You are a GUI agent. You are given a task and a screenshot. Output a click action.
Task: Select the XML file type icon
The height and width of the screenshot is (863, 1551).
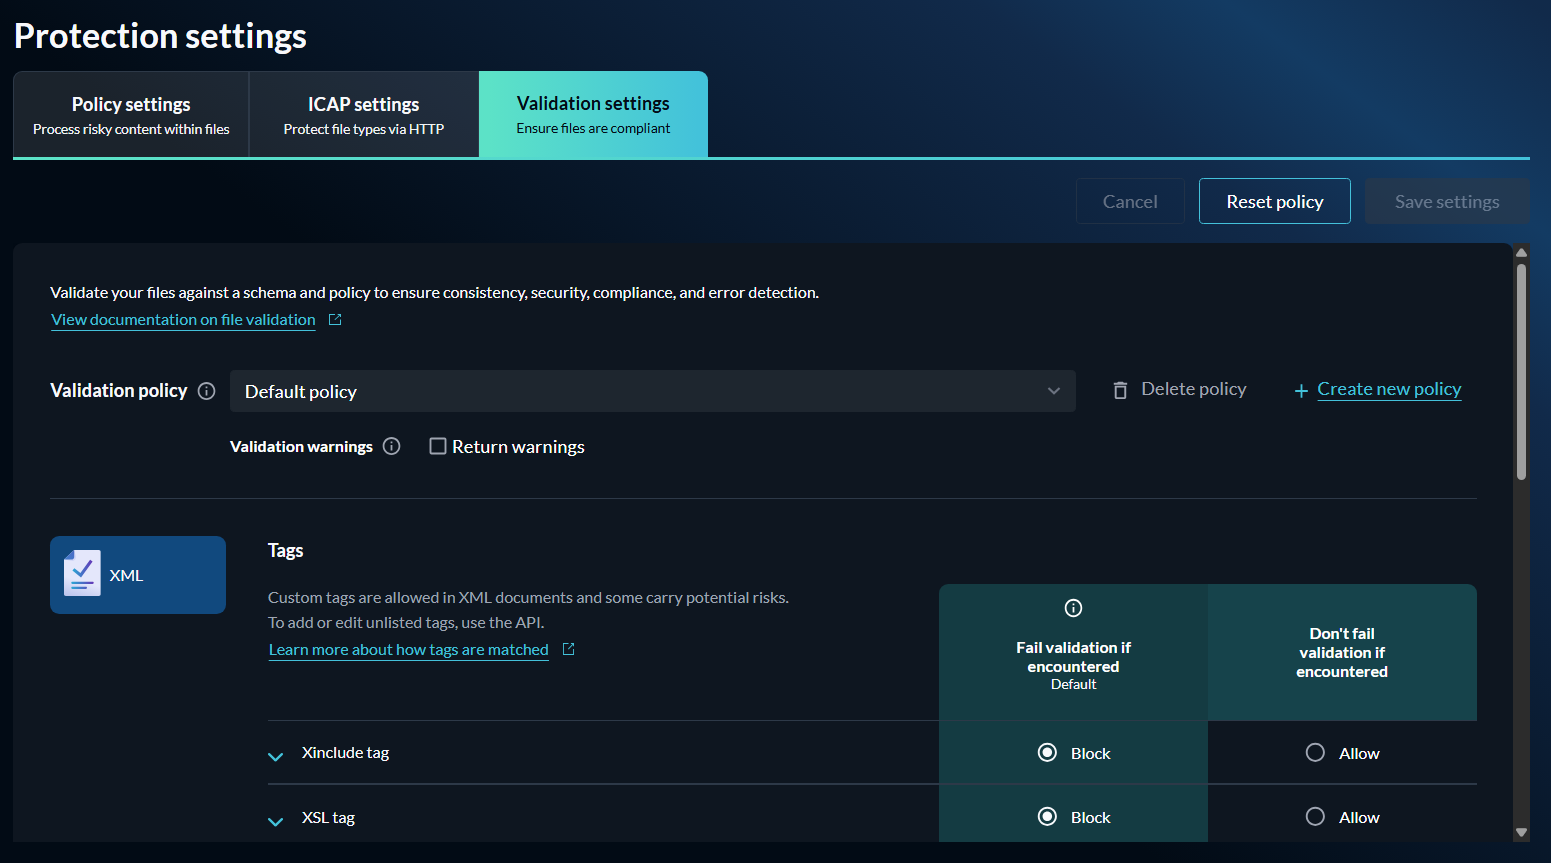click(x=137, y=574)
